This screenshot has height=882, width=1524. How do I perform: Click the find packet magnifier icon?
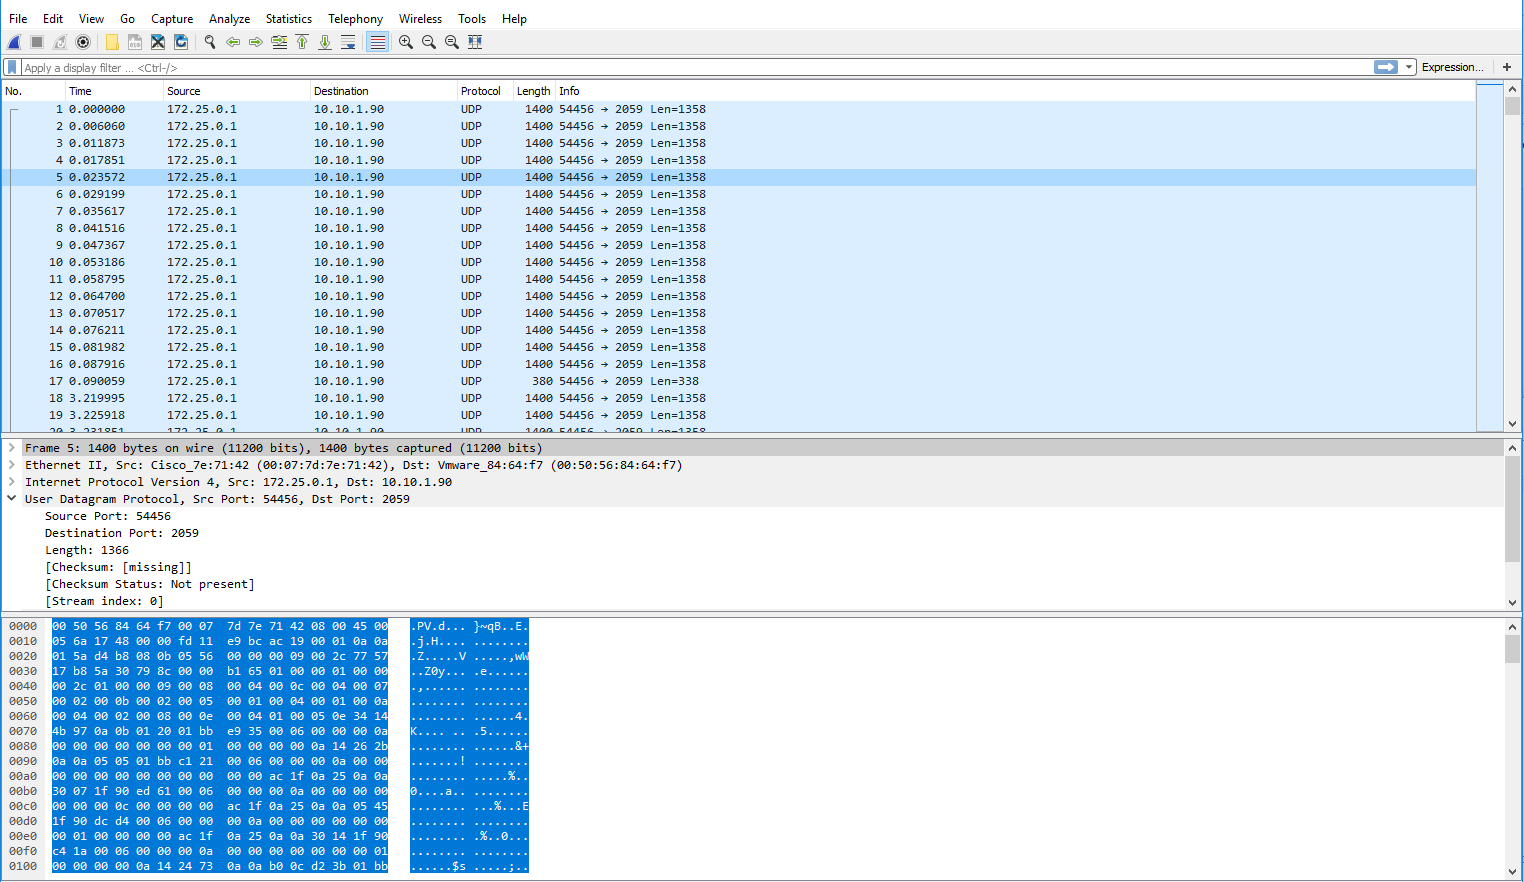[210, 42]
